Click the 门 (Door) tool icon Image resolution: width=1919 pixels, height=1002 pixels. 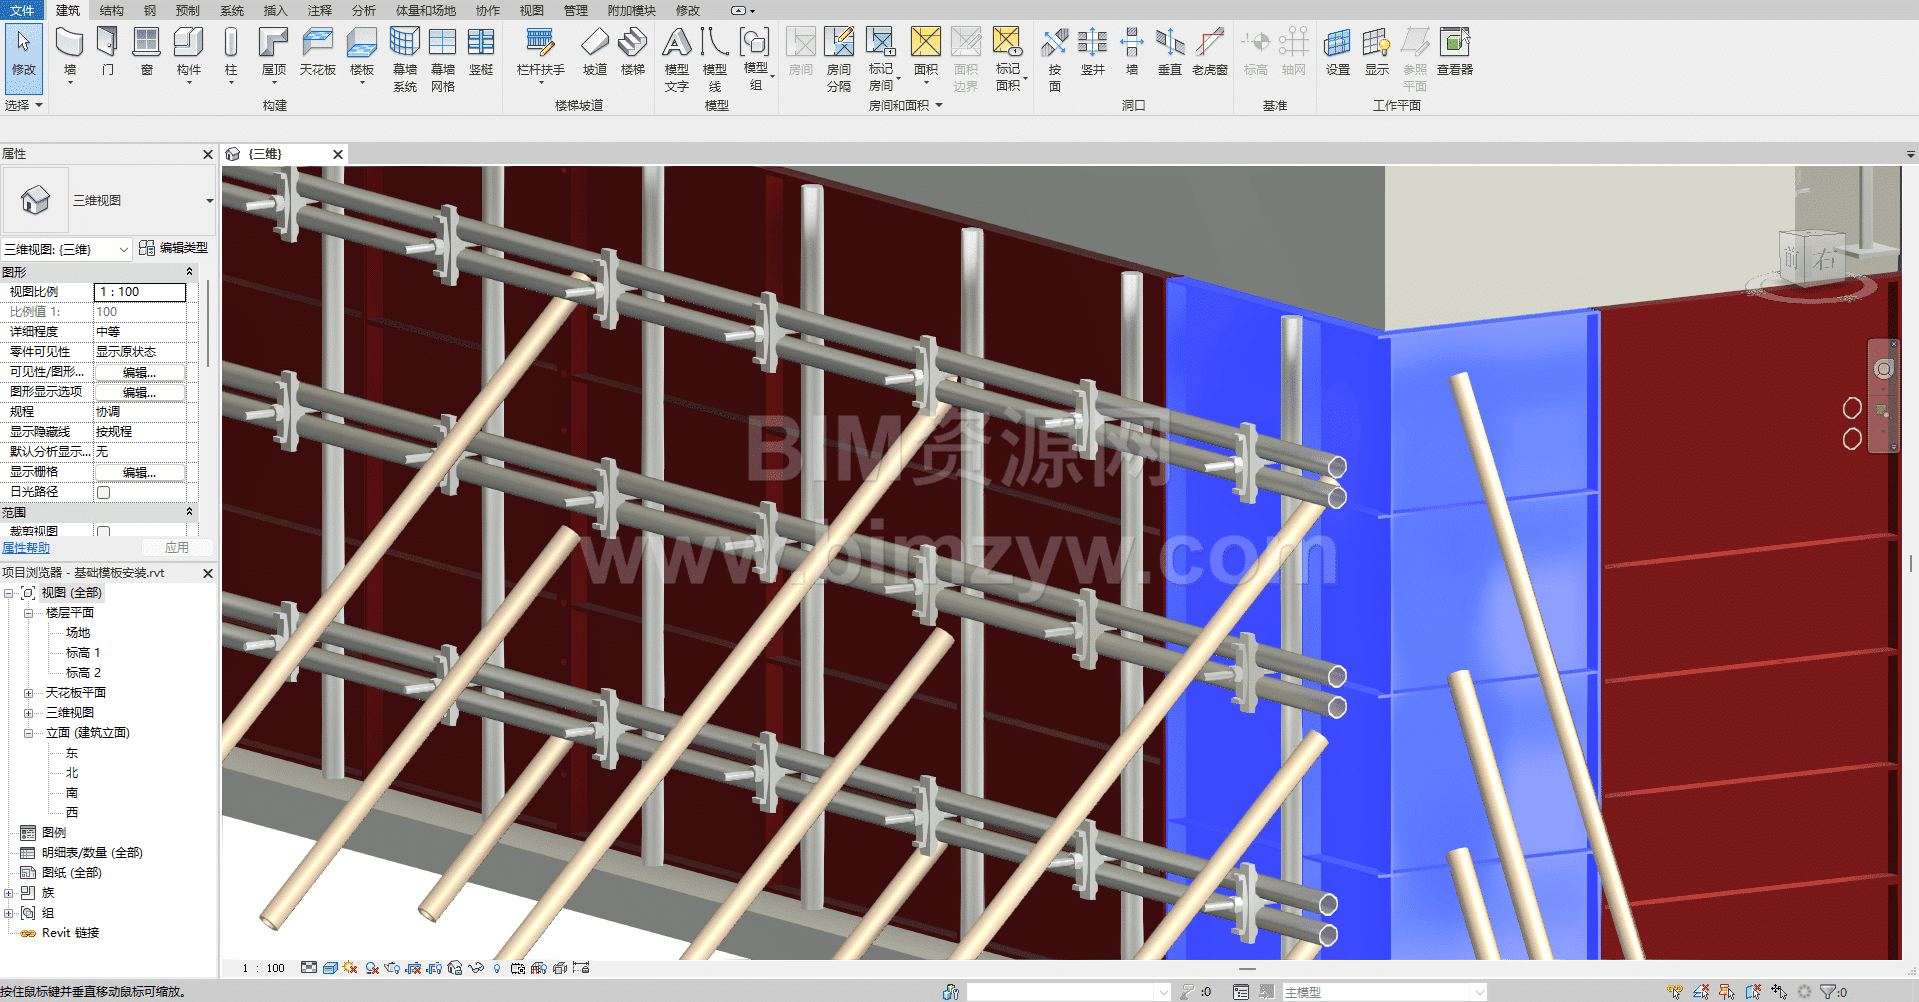pyautogui.click(x=108, y=51)
